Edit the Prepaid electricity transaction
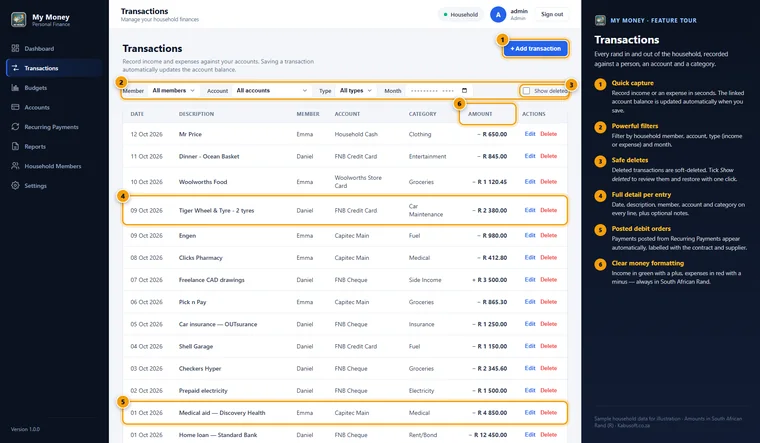Viewport: 760px width, 443px height. [x=530, y=390]
